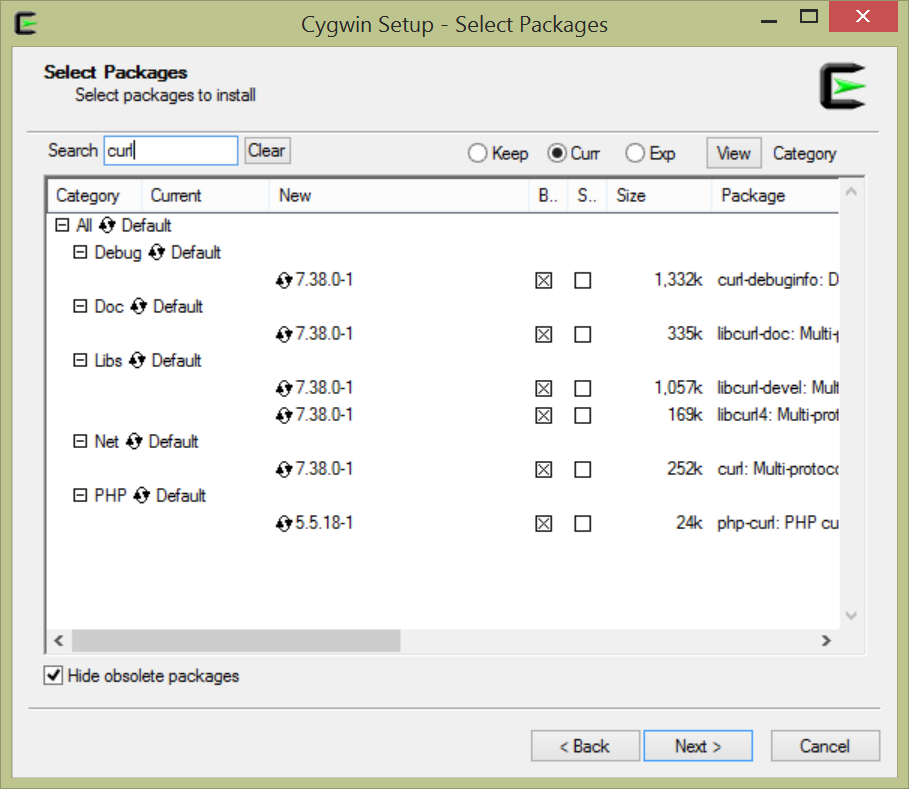Screen dimensions: 909x789
Task: Click the View button
Action: coord(733,153)
